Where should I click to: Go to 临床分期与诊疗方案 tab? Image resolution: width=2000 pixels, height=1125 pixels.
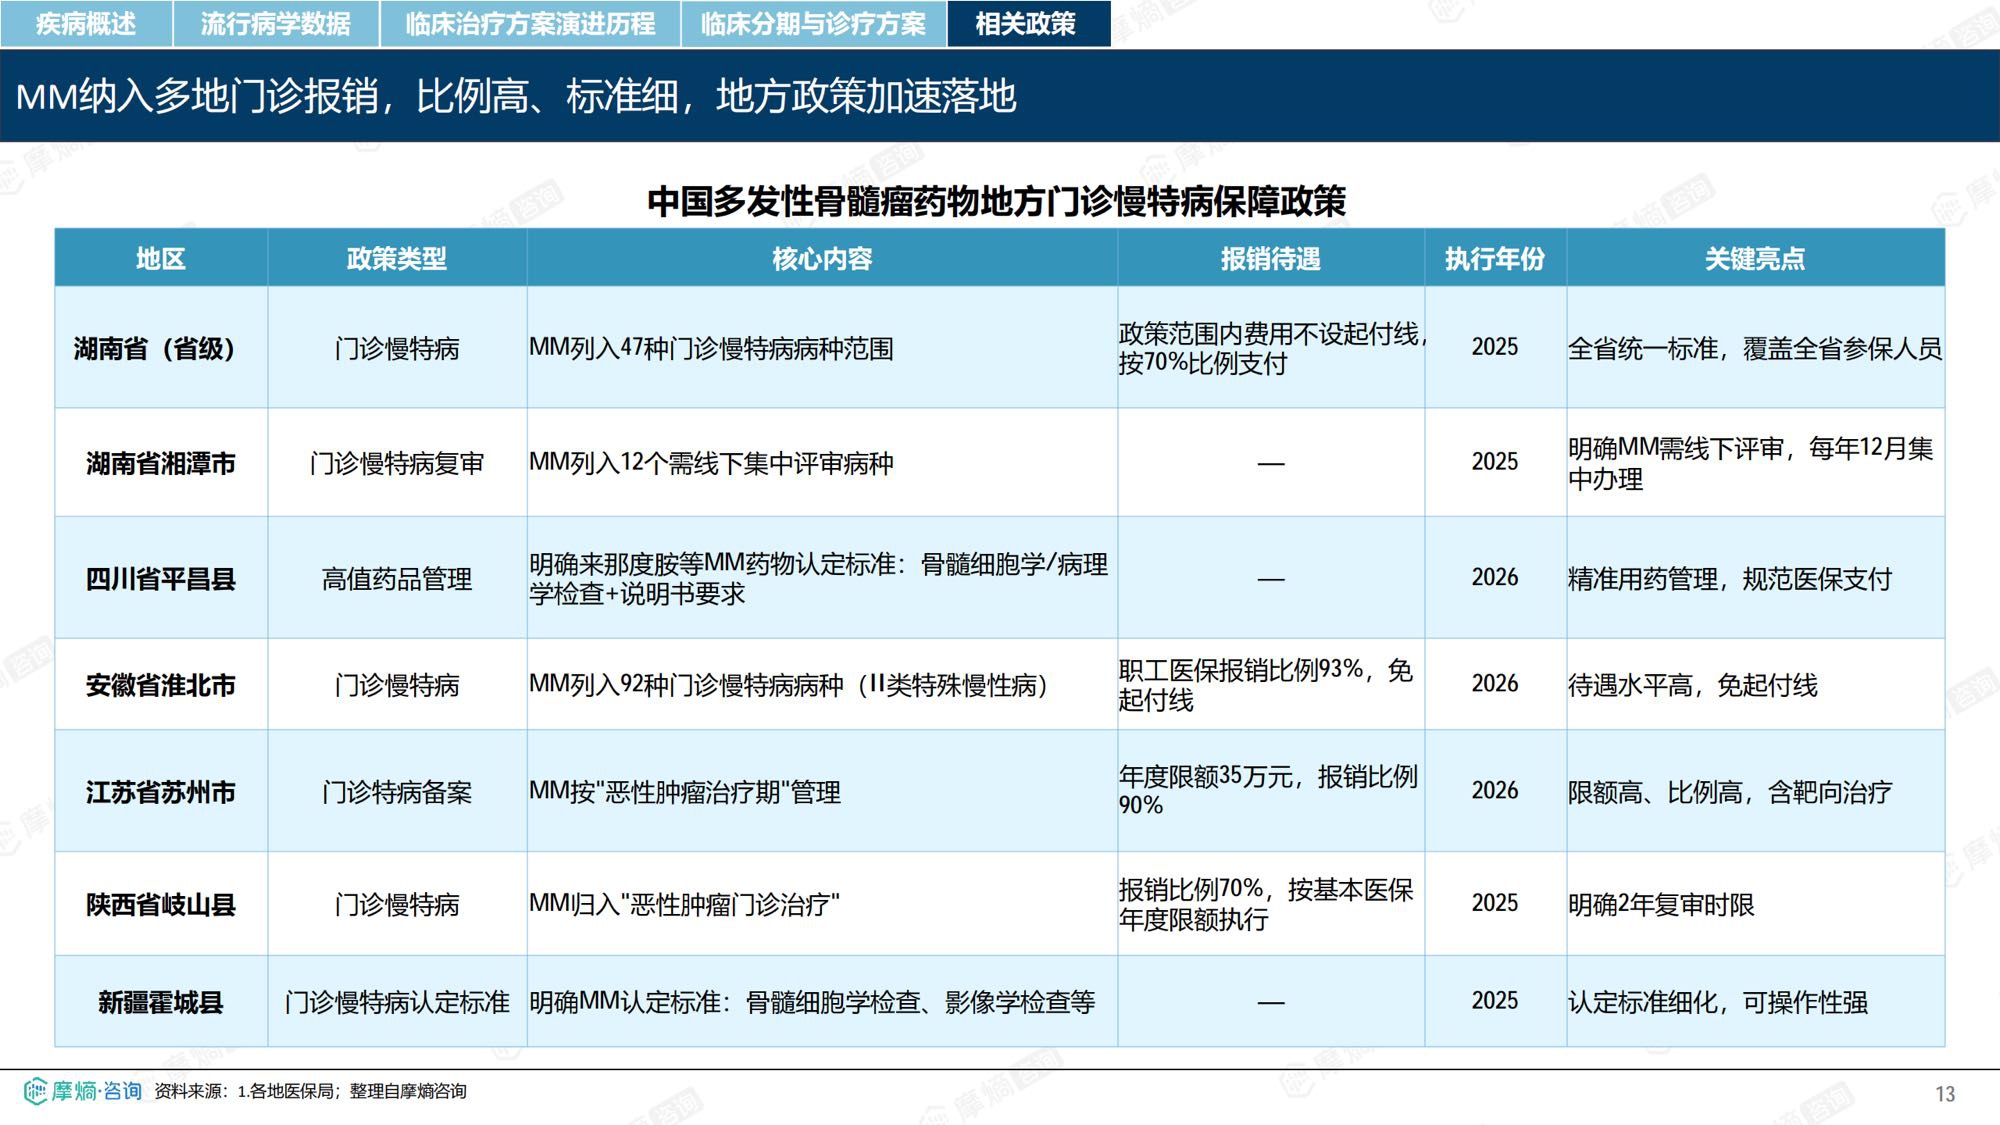pos(813,23)
